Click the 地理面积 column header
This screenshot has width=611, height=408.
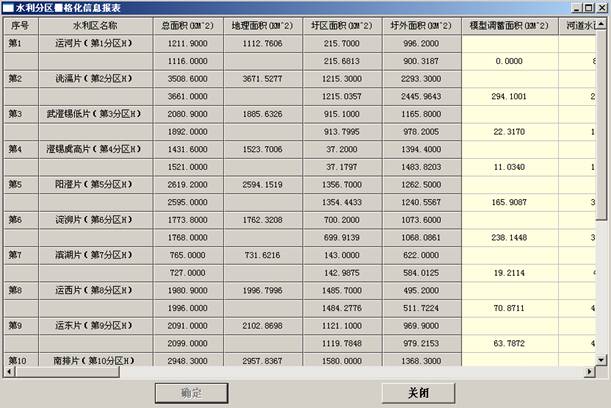[259, 24]
